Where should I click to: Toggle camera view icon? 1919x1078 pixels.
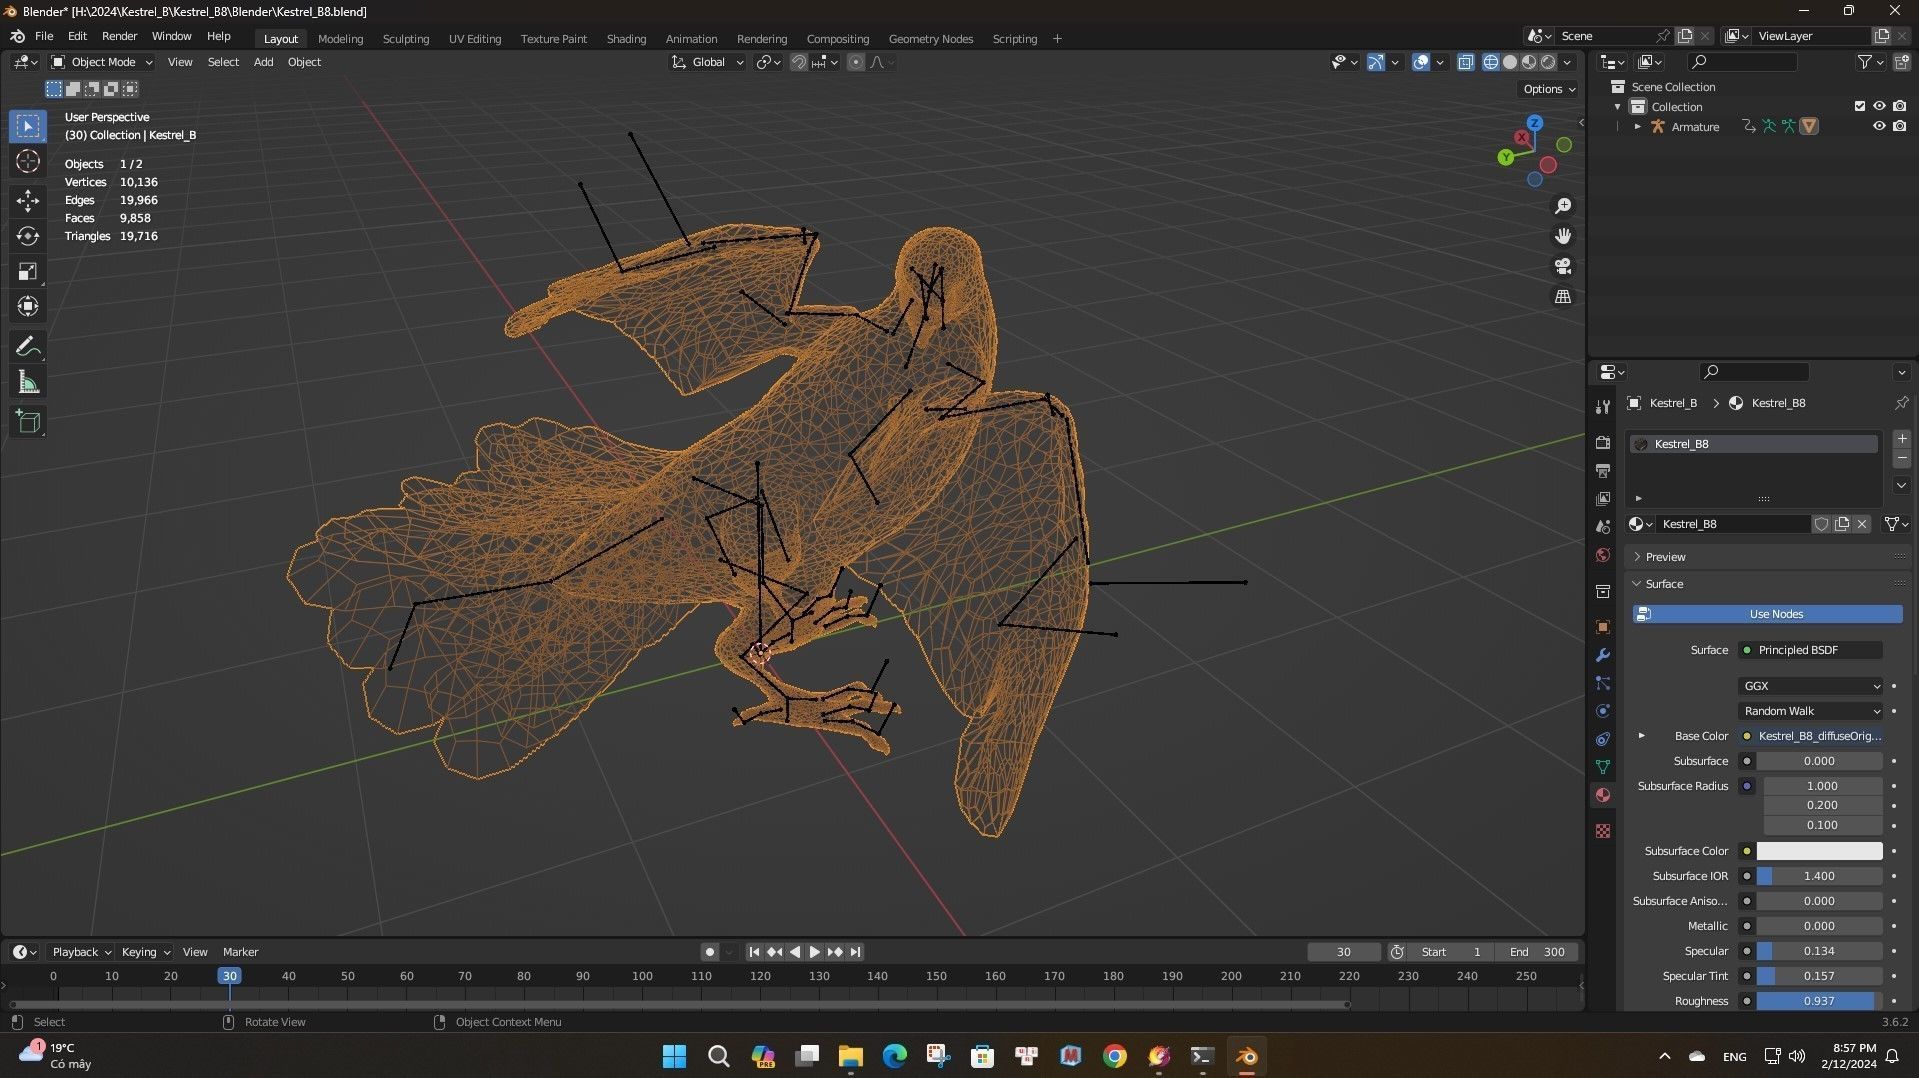click(1563, 267)
